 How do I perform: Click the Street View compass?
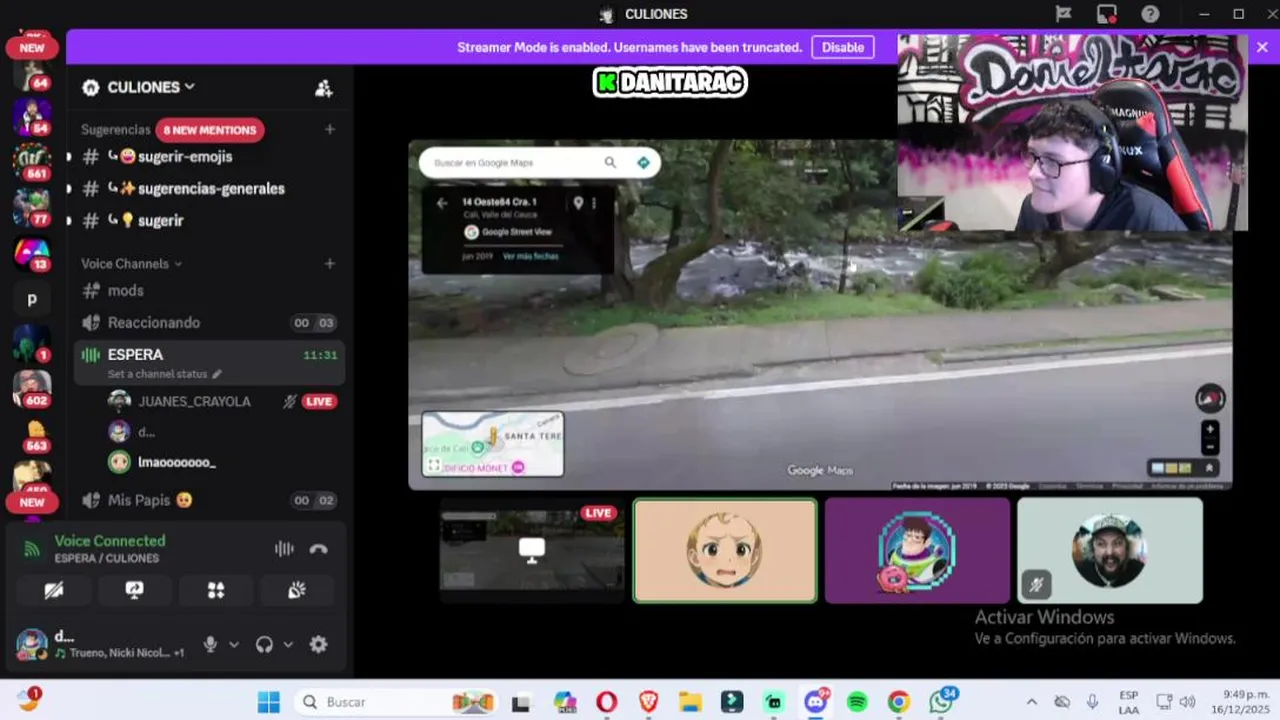pyautogui.click(x=1210, y=399)
